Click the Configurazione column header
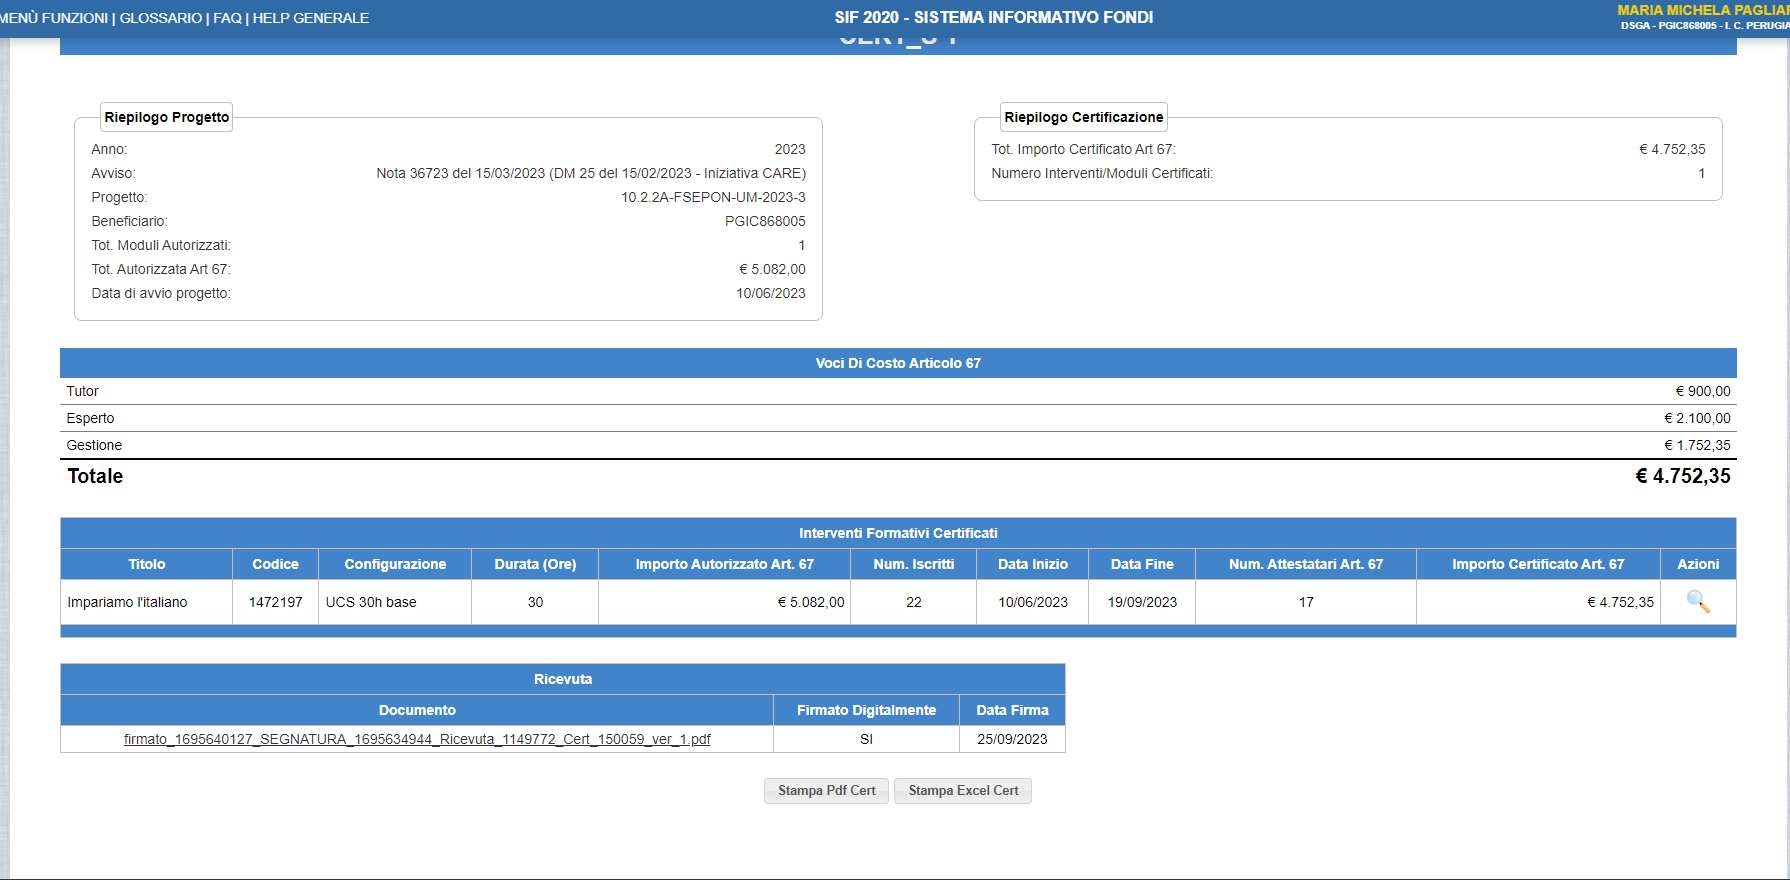 [395, 564]
